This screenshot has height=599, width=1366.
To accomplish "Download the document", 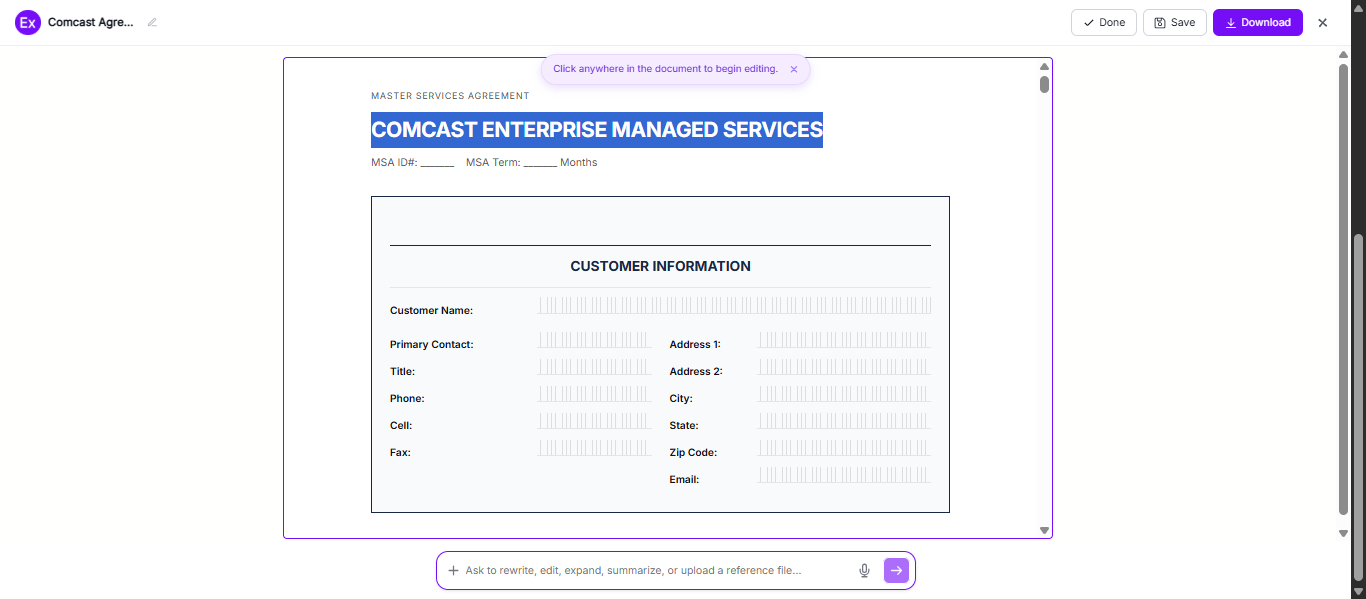I will coord(1258,22).
